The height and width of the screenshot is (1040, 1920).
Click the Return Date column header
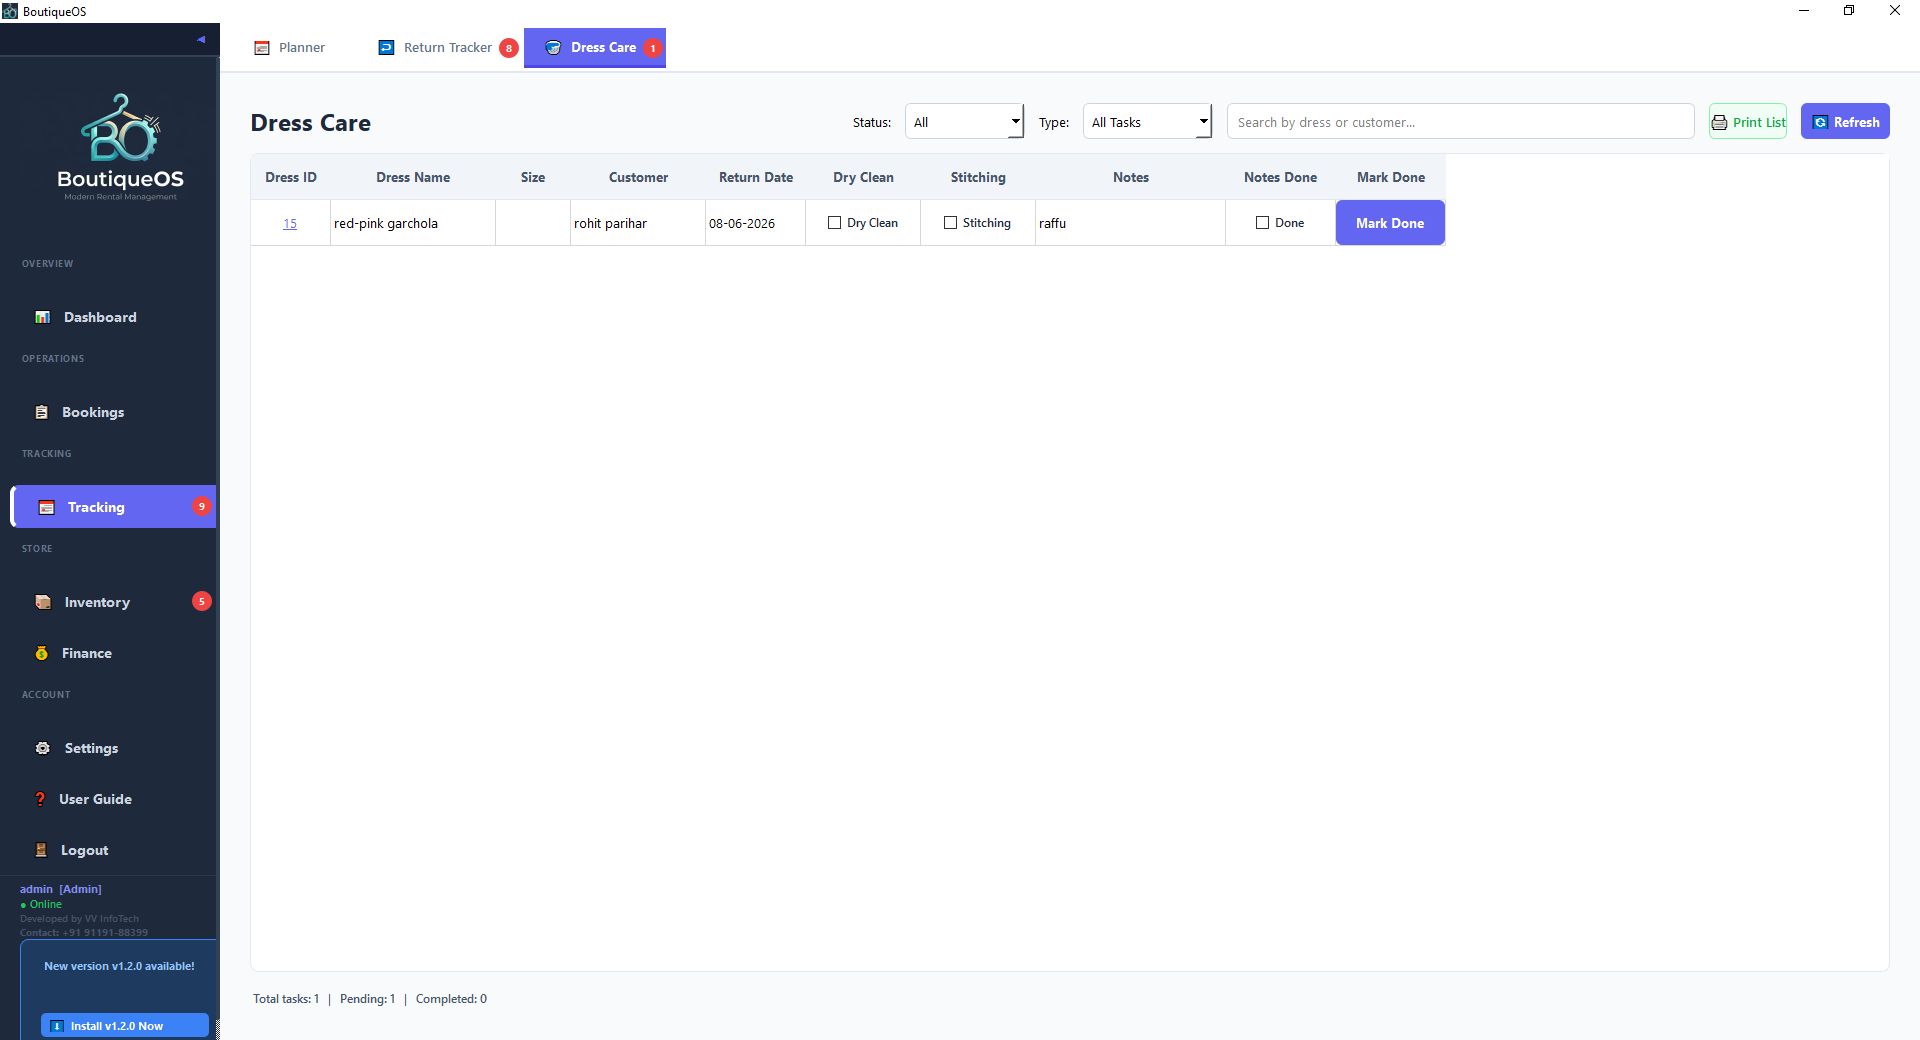[756, 177]
